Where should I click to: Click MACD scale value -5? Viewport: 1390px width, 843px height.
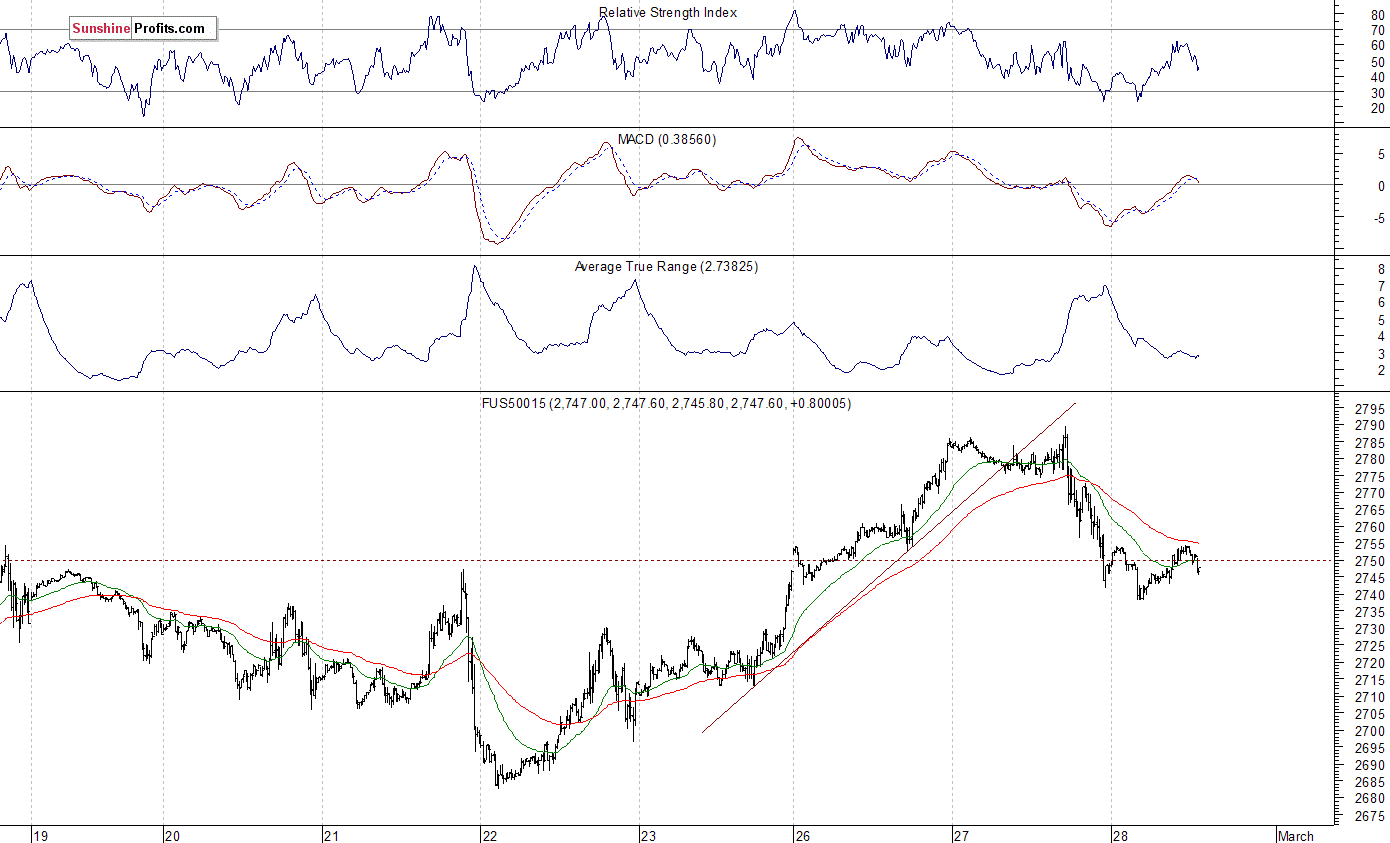pos(1379,218)
